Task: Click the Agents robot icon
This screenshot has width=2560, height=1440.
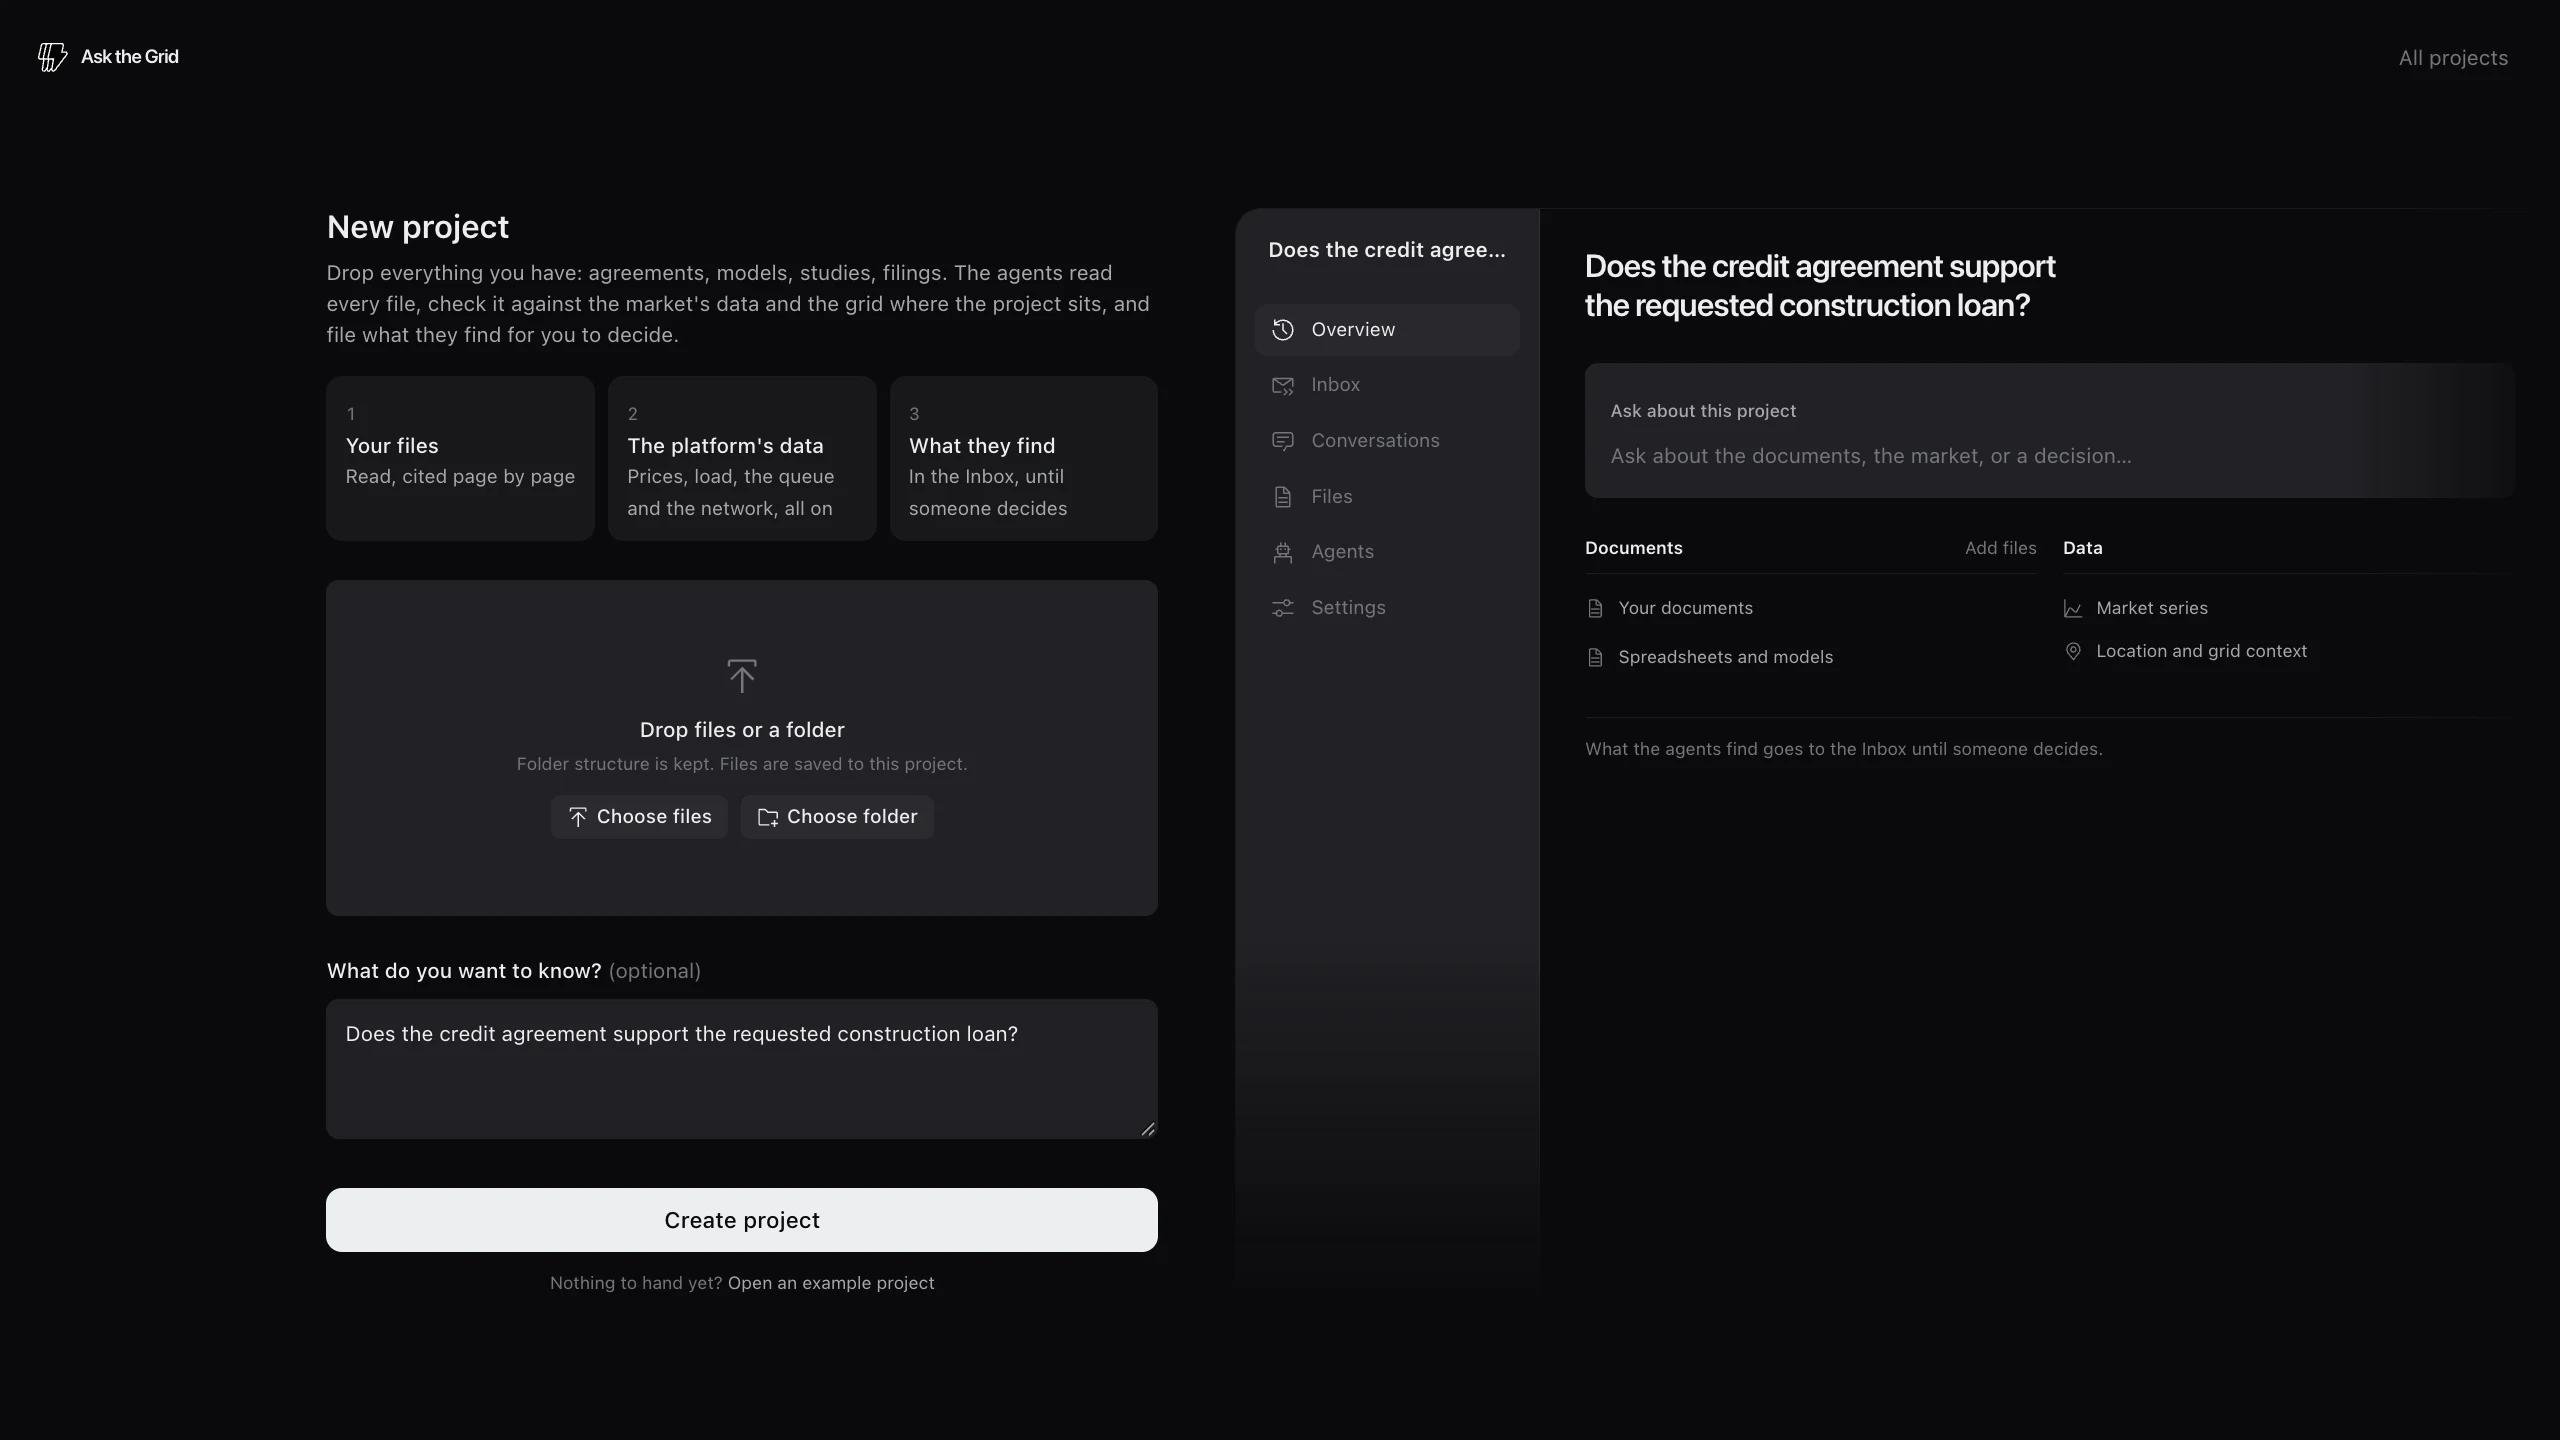Action: [x=1283, y=552]
